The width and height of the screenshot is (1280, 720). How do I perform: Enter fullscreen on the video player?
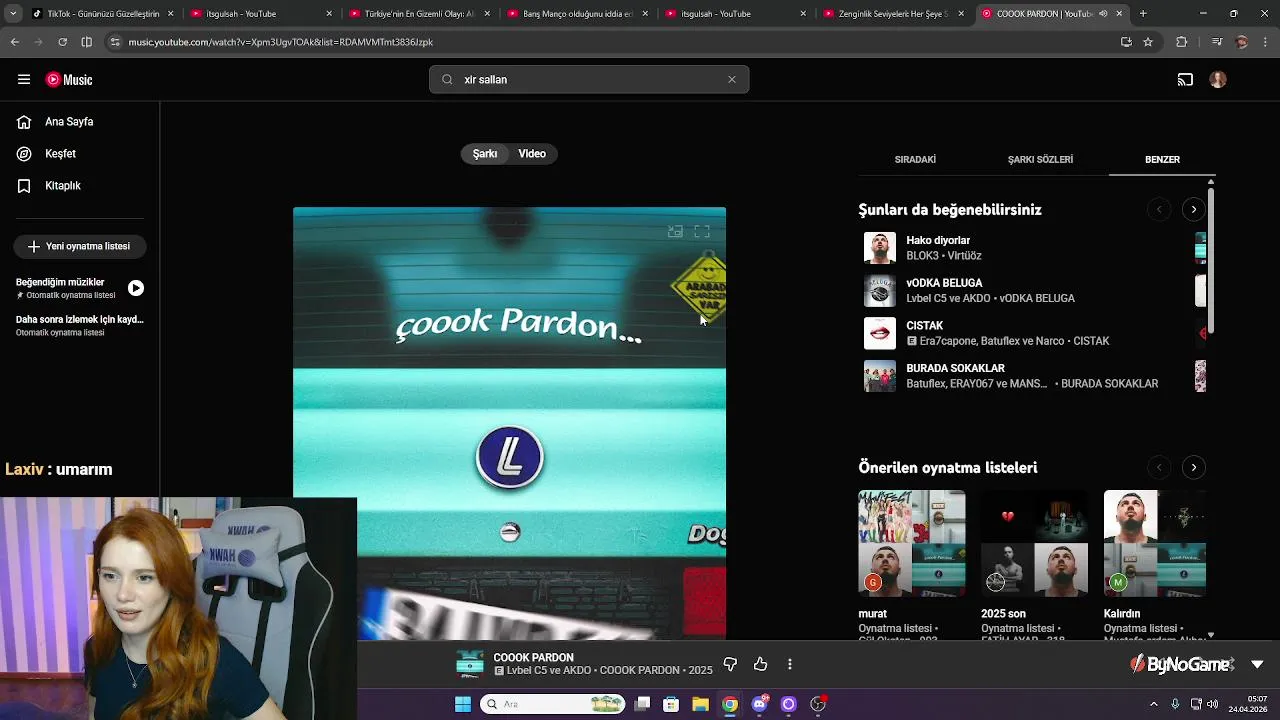(x=702, y=231)
